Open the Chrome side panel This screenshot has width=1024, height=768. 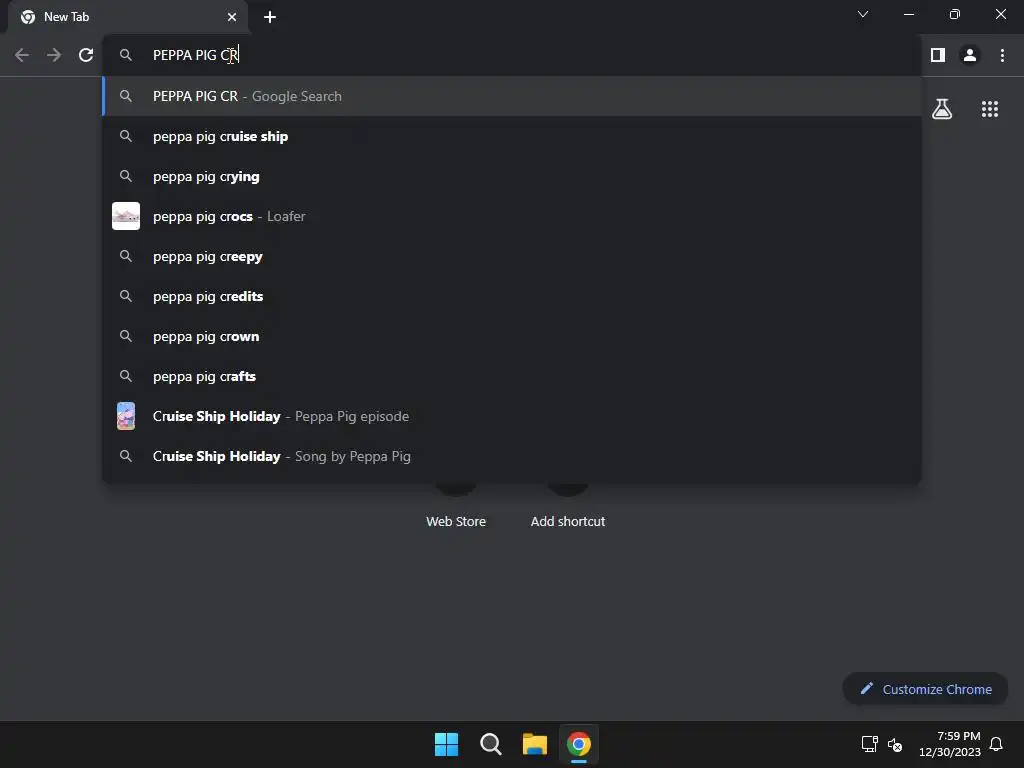pos(938,56)
